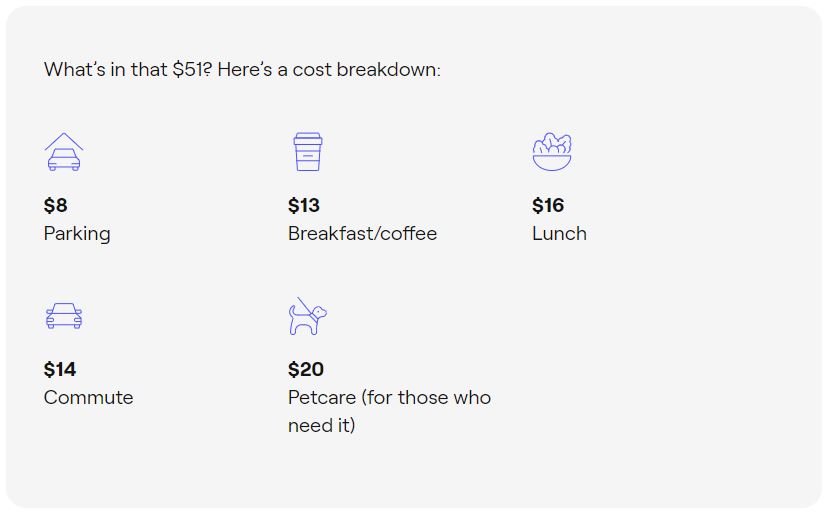Click 'What's in that' heading start
Viewport: 827px width, 515px height.
pos(105,70)
